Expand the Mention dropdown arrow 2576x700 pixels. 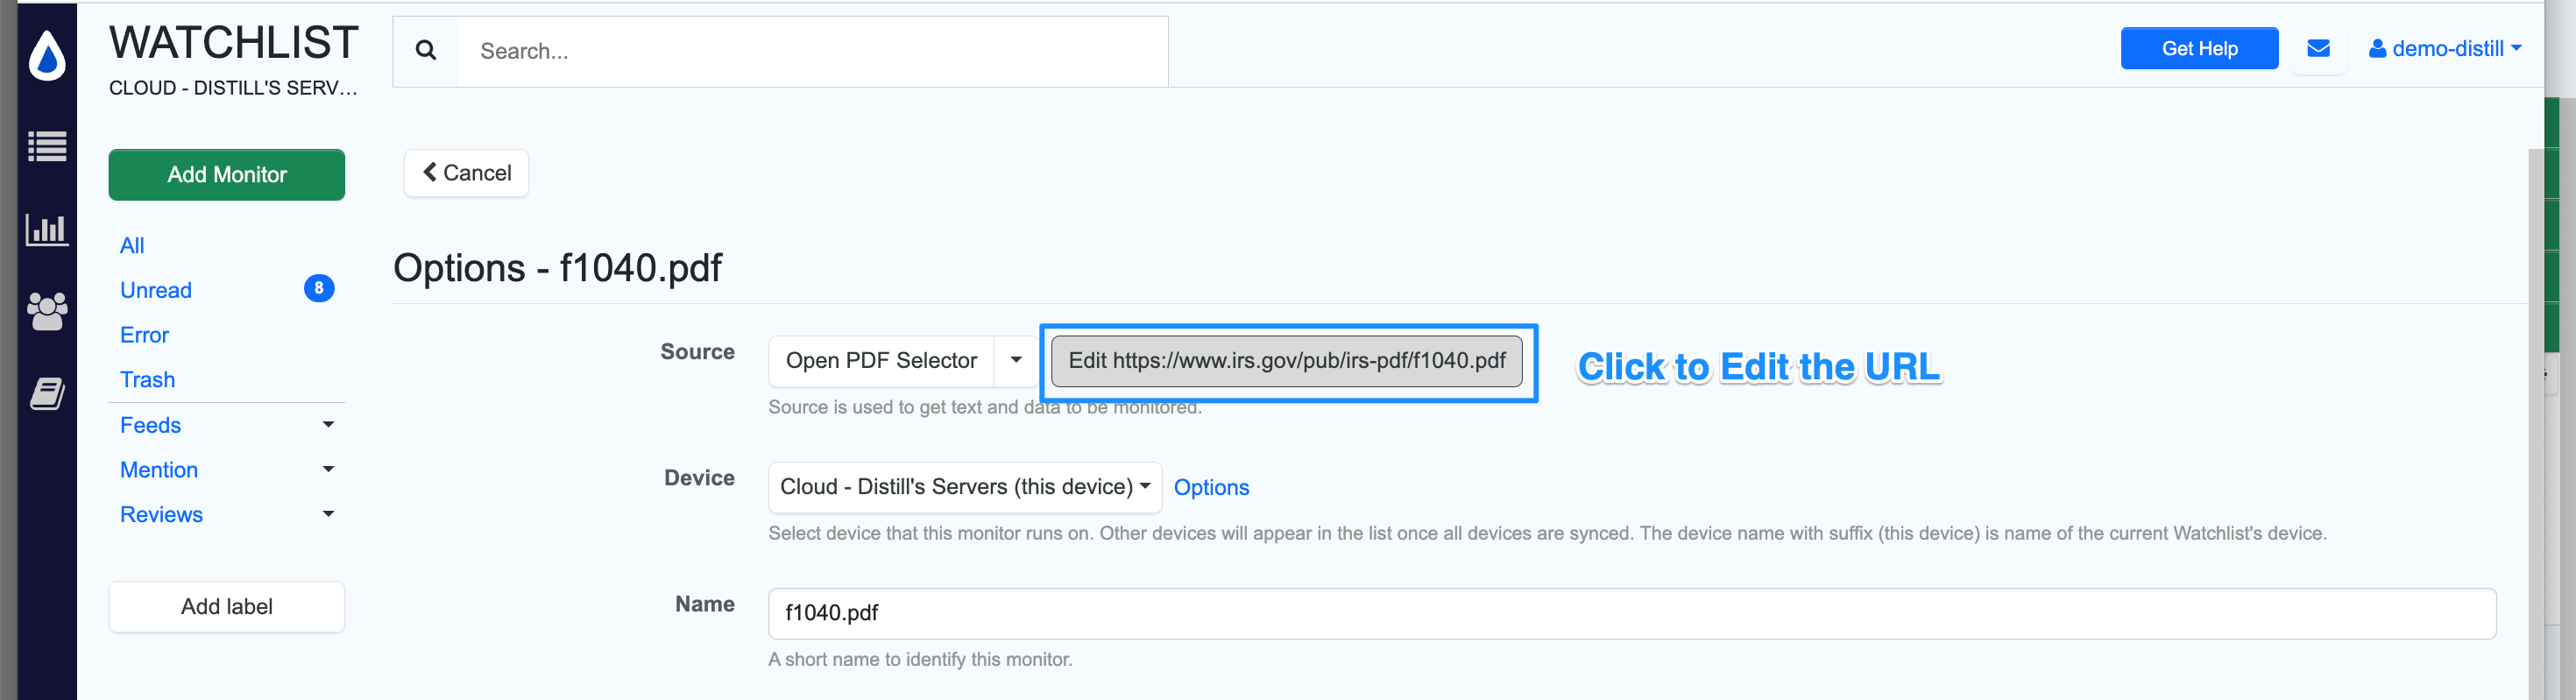point(328,469)
